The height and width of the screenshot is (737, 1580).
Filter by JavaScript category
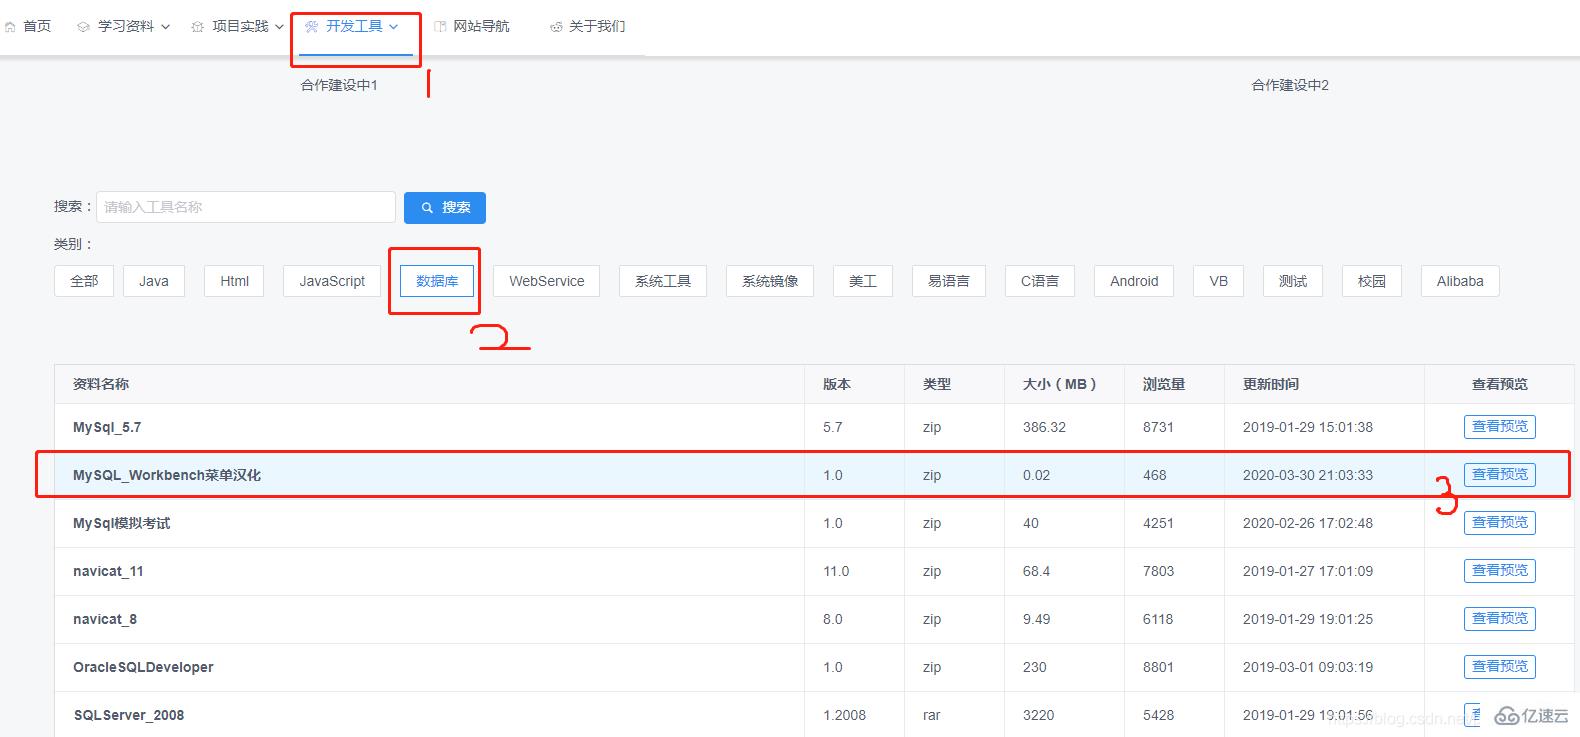(332, 281)
